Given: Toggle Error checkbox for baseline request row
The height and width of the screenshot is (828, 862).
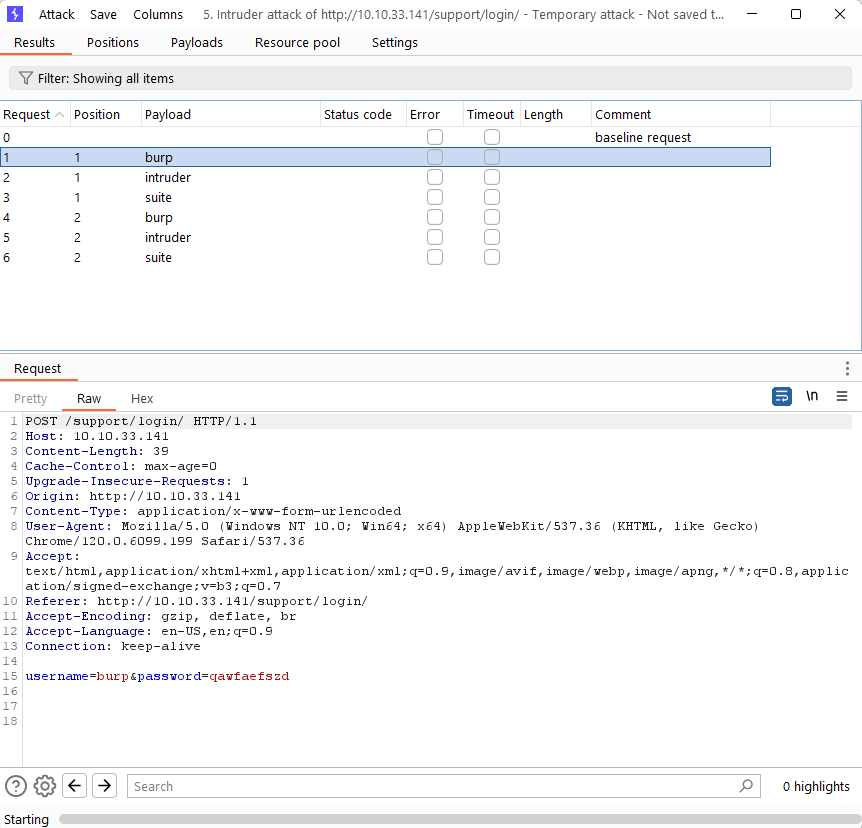Looking at the screenshot, I should pyautogui.click(x=434, y=137).
